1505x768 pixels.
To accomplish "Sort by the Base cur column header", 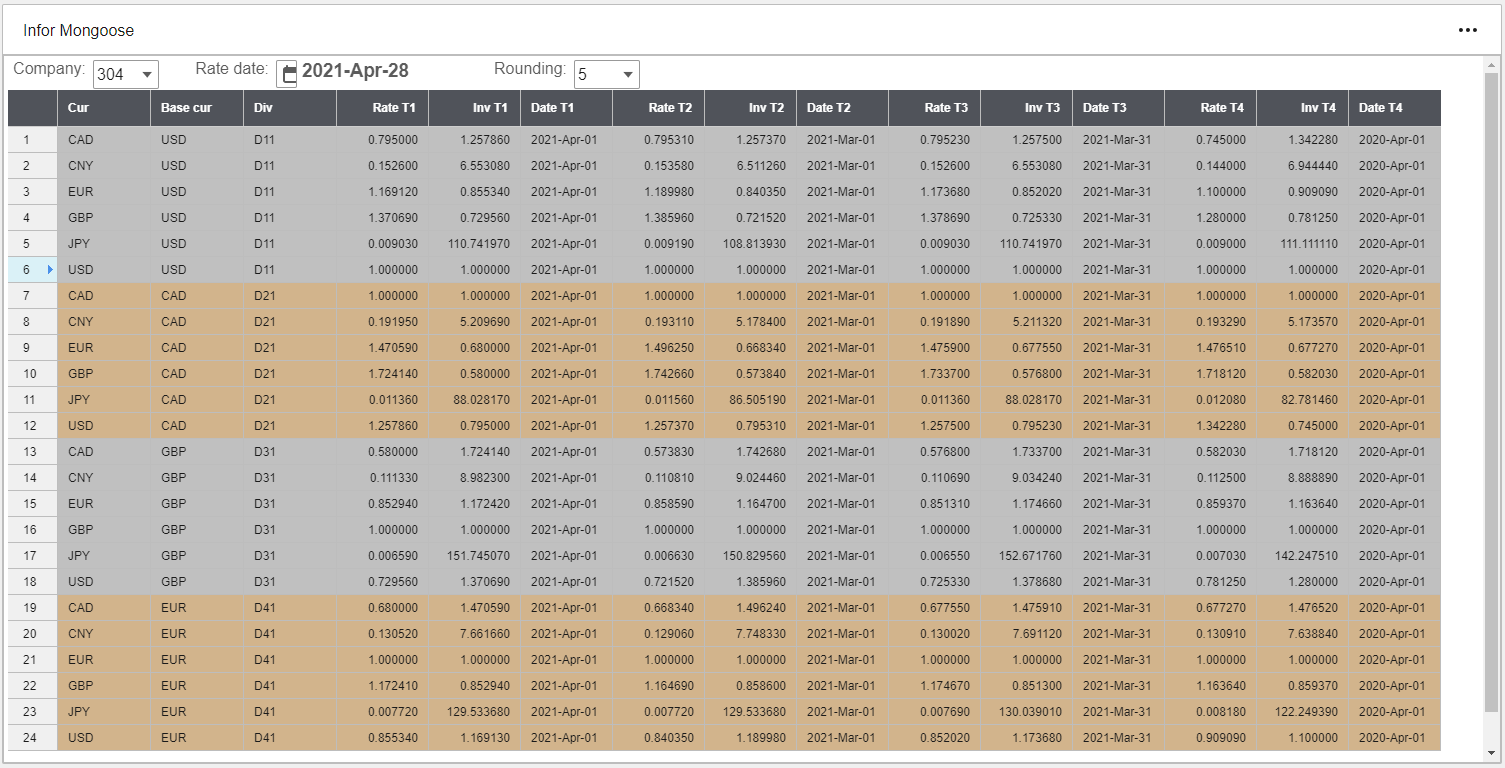I will tap(197, 108).
